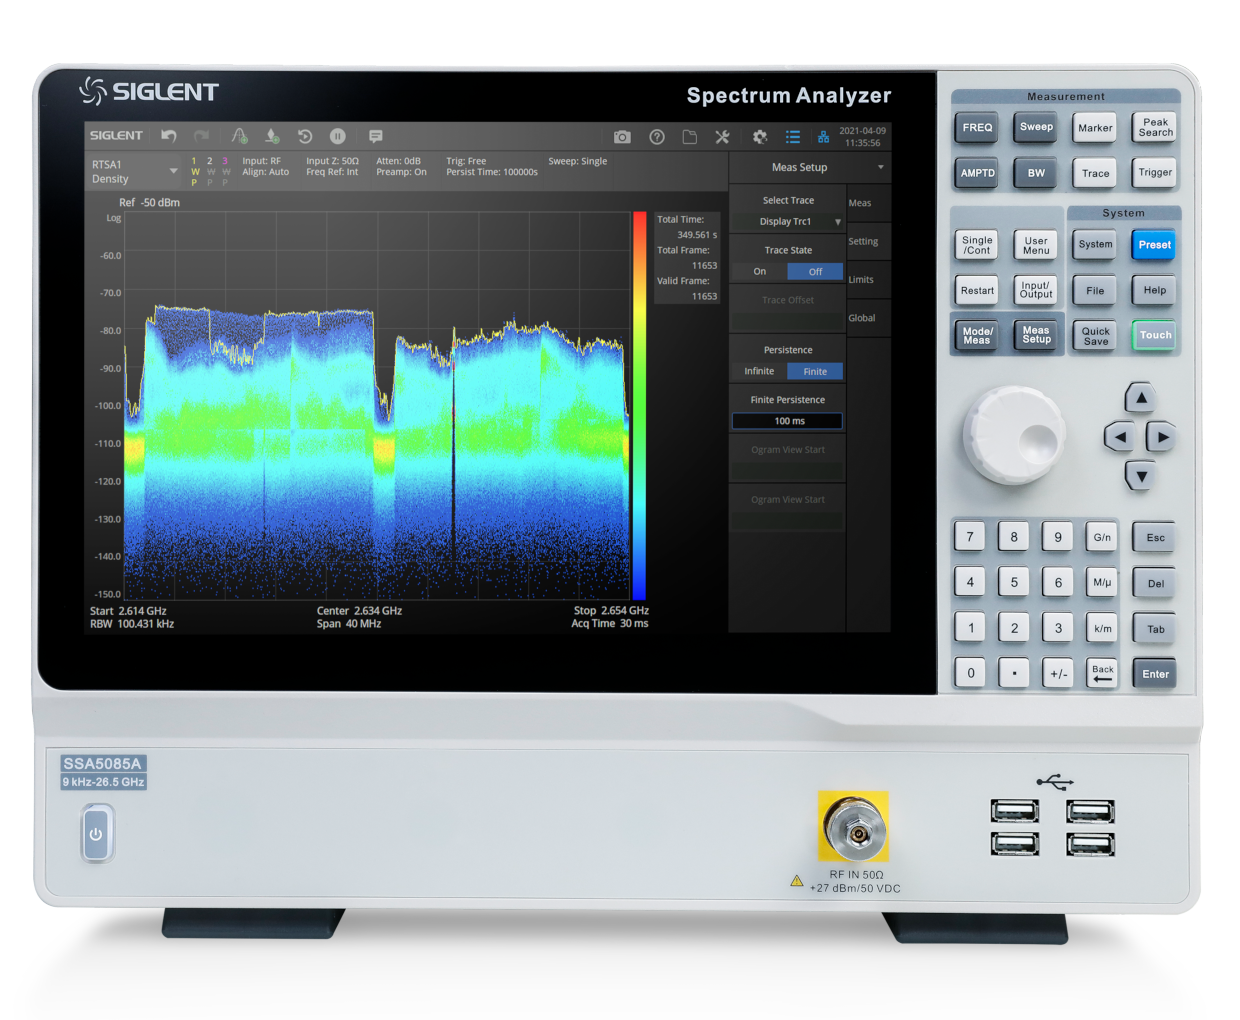1240x1020 pixels.
Task: Switch to the Limits tab
Action: tap(862, 280)
